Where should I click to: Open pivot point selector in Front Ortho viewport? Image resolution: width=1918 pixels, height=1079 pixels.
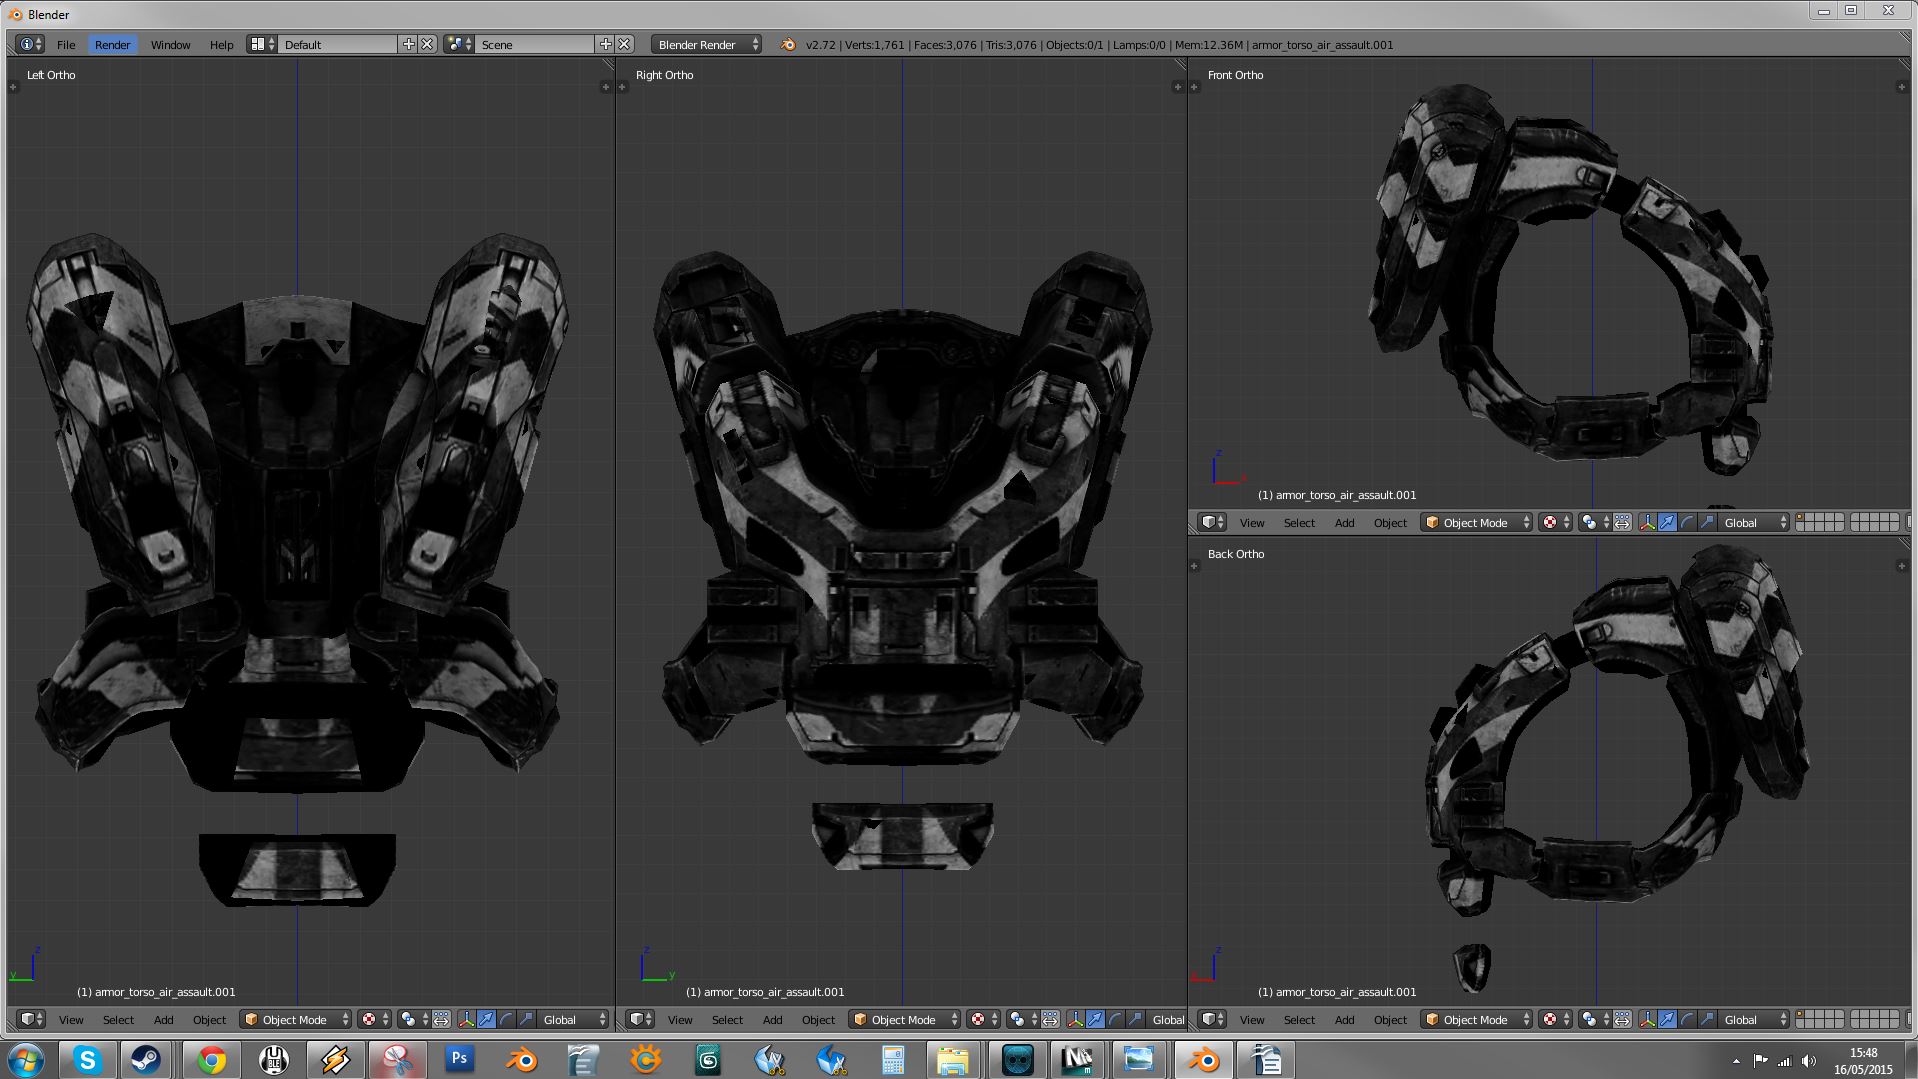click(x=1593, y=522)
